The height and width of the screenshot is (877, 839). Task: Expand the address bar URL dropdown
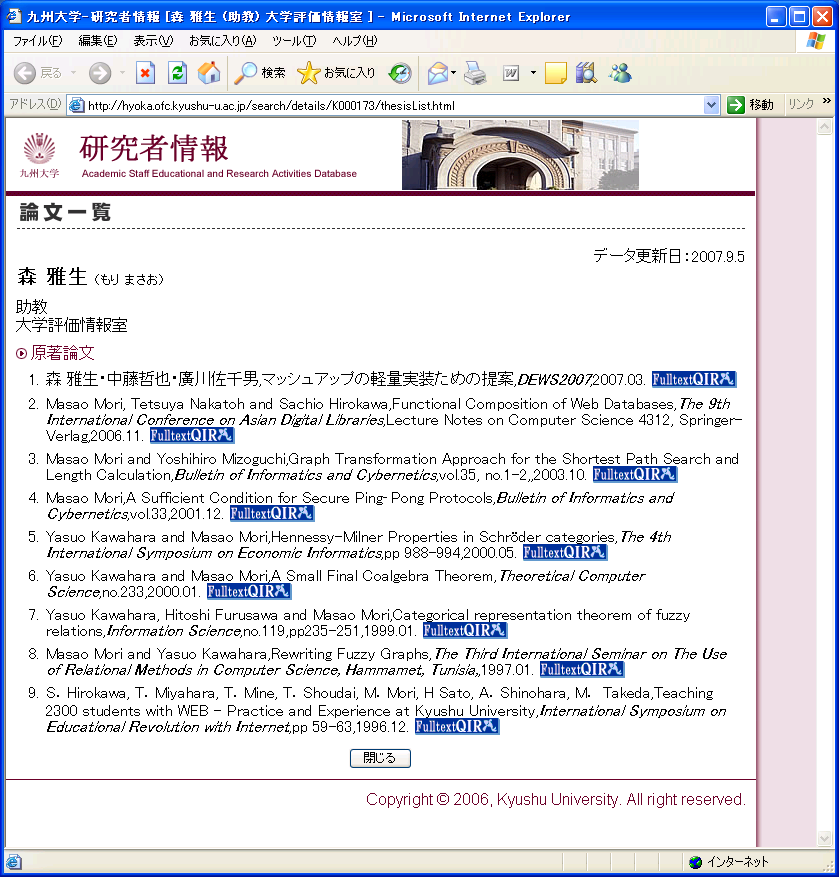click(x=711, y=105)
